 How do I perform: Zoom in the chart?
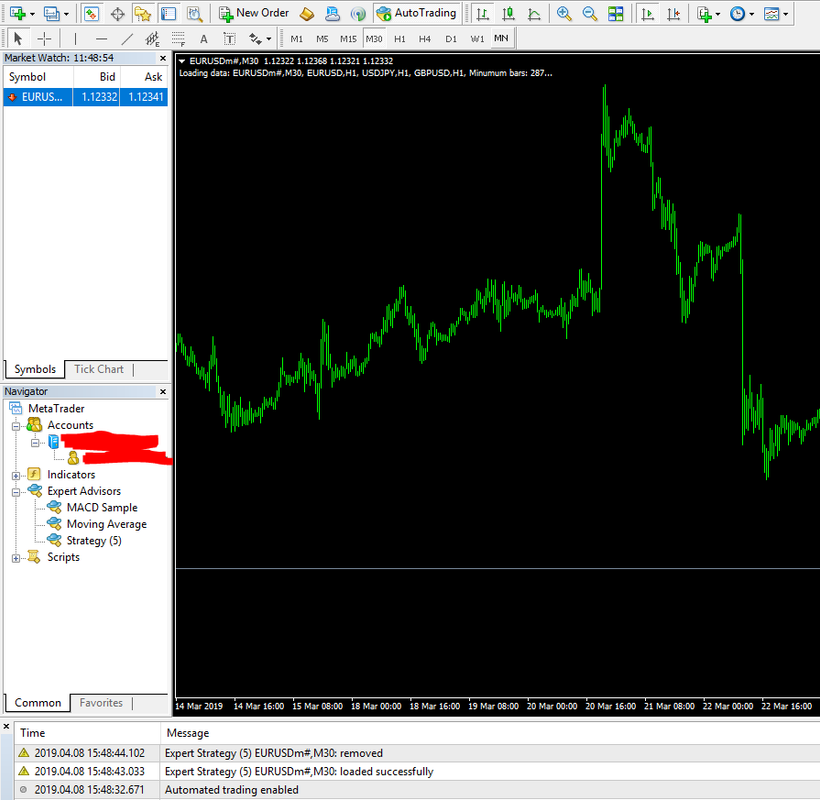[564, 14]
